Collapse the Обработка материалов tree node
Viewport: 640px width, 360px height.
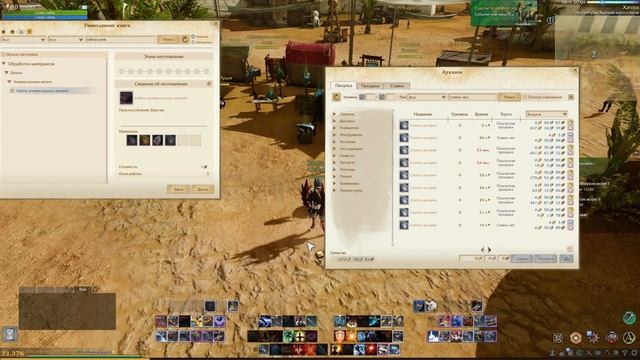(x=4, y=64)
